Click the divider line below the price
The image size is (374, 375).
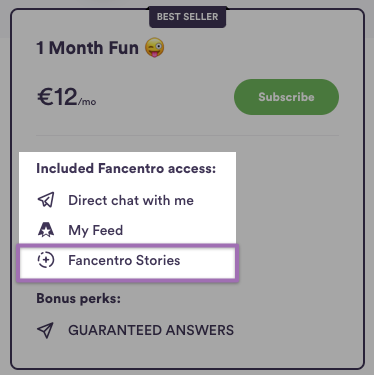187,135
